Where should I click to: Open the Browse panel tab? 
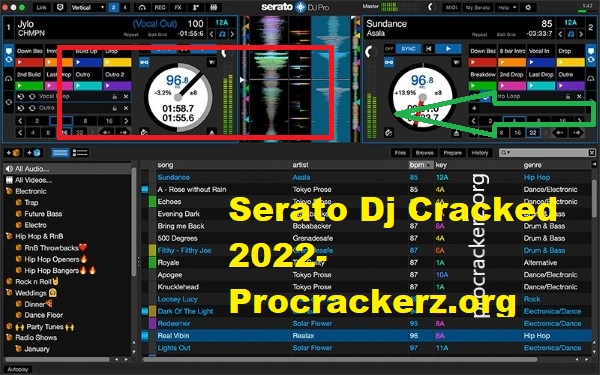pyautogui.click(x=424, y=153)
